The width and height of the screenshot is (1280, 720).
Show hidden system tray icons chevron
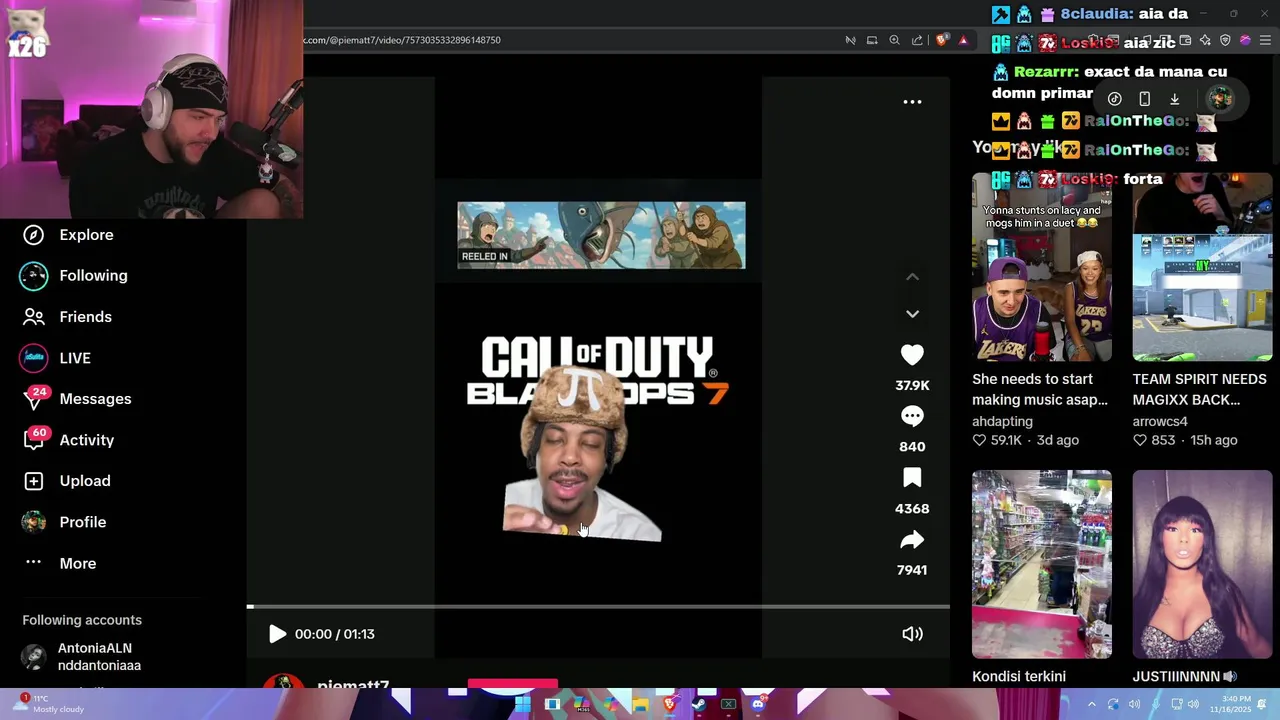(1091, 704)
